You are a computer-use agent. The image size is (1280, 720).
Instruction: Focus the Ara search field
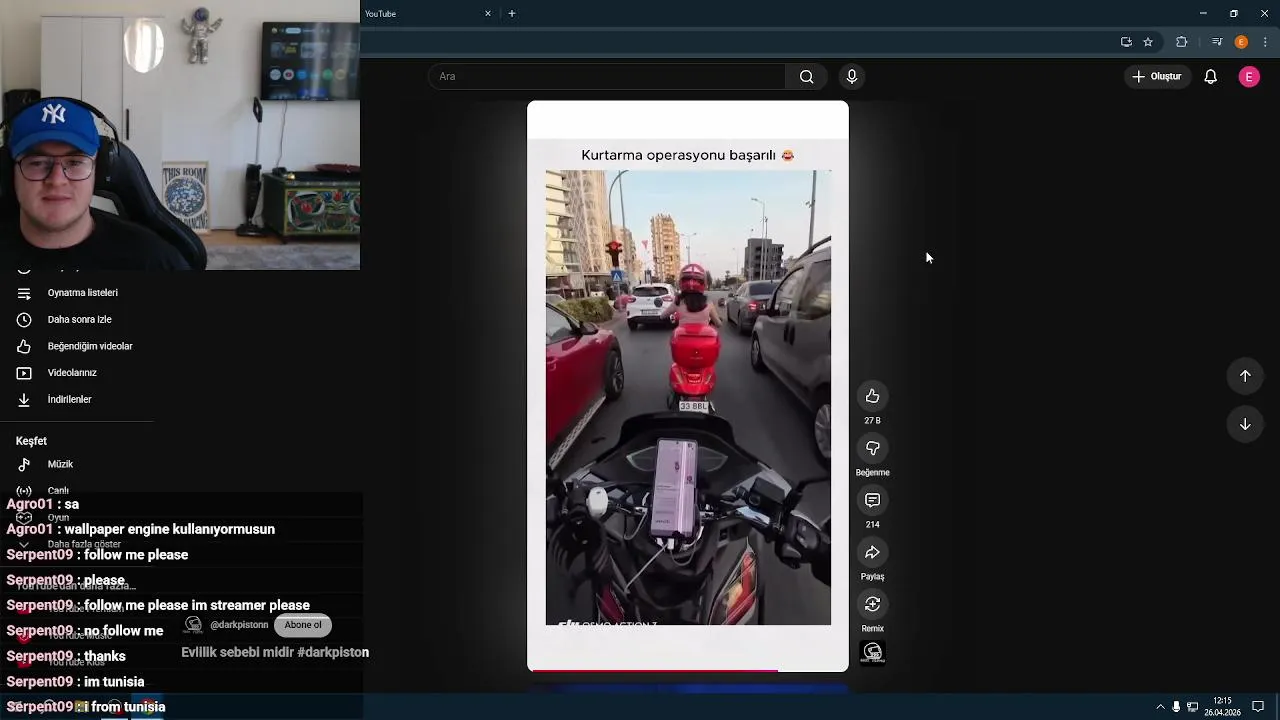[x=608, y=77]
